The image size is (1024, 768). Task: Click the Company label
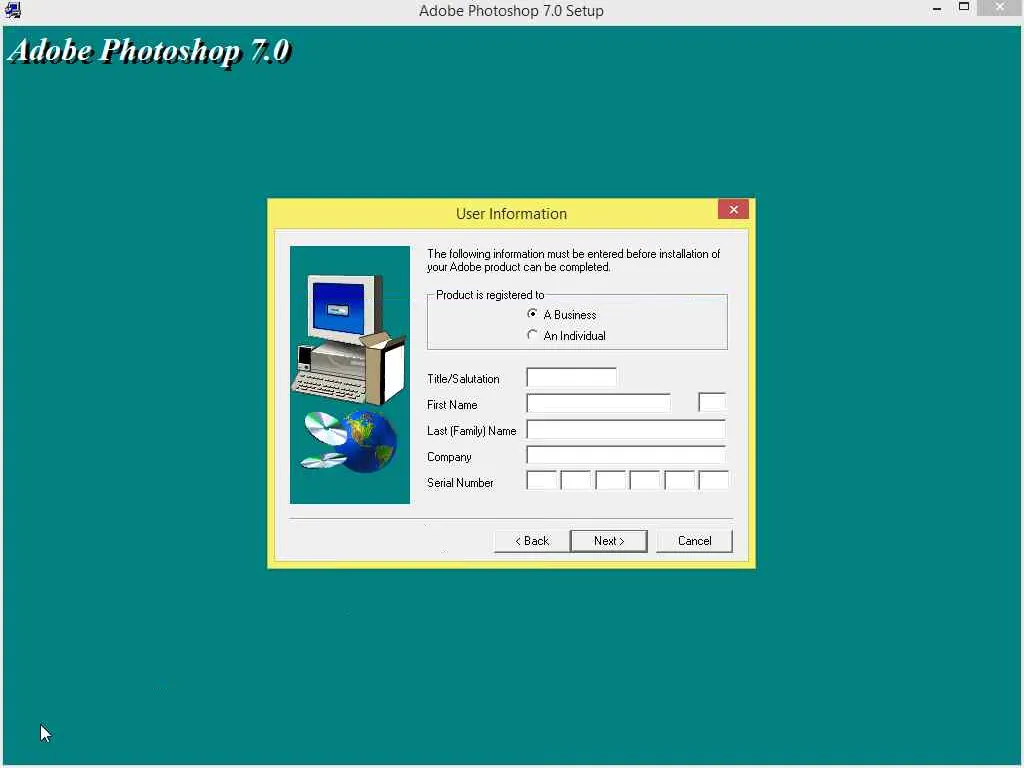(449, 457)
